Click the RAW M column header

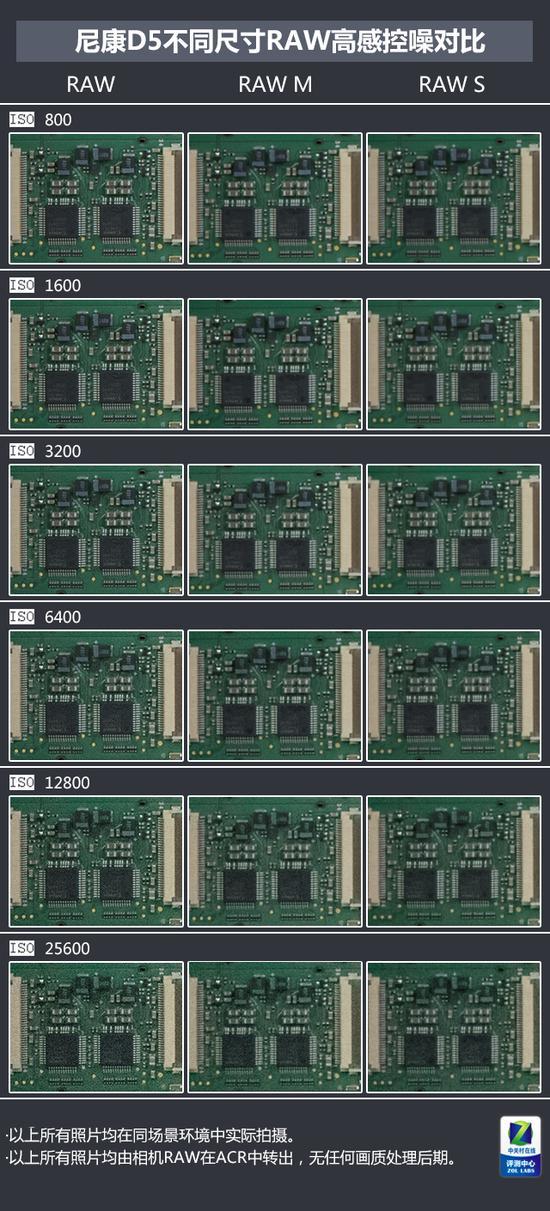(275, 85)
